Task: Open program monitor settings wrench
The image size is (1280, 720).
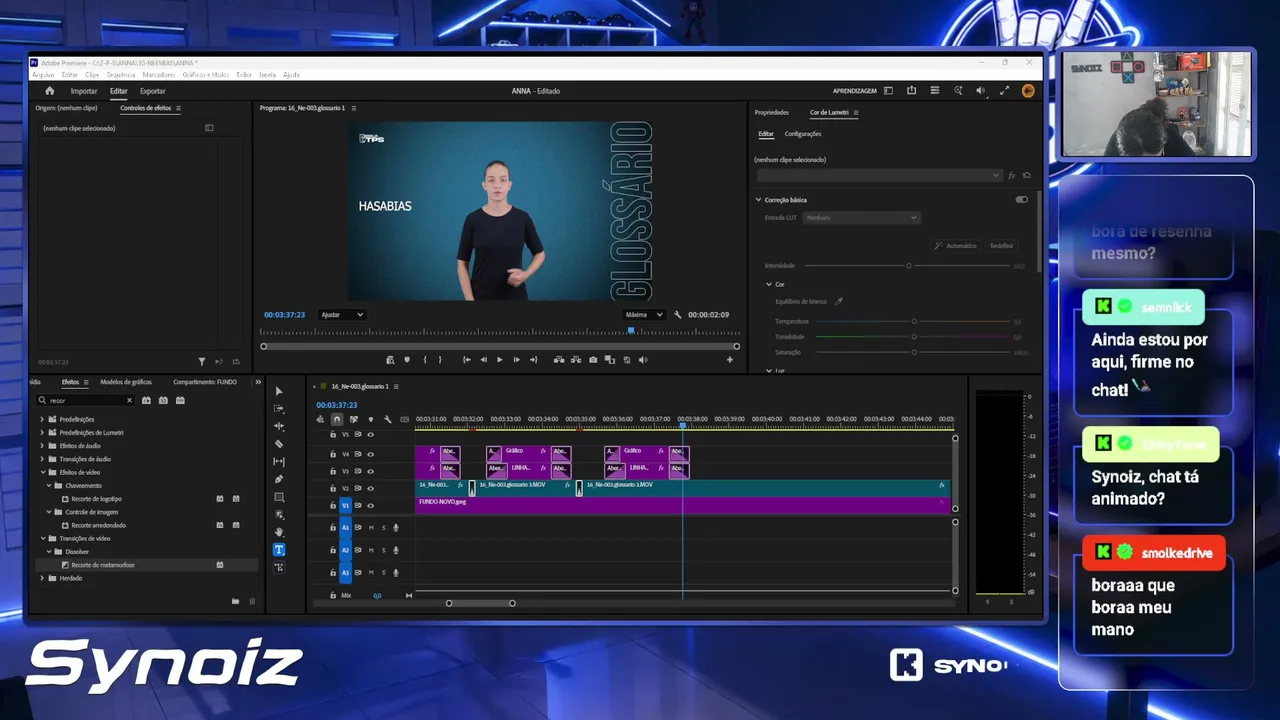Action: point(678,315)
